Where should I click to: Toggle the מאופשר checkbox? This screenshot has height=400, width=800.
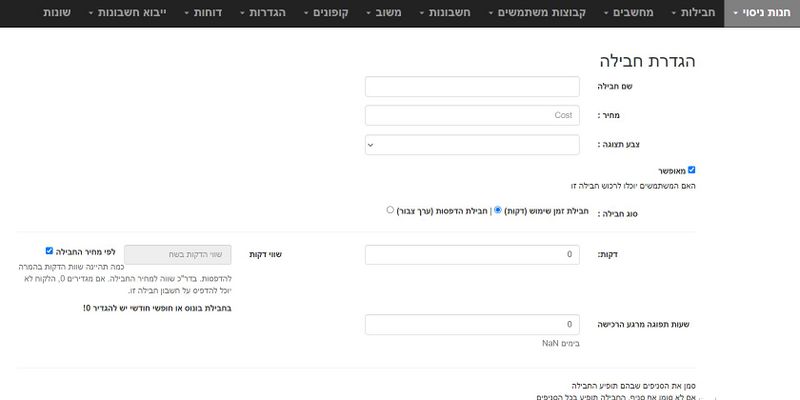pyautogui.click(x=691, y=170)
